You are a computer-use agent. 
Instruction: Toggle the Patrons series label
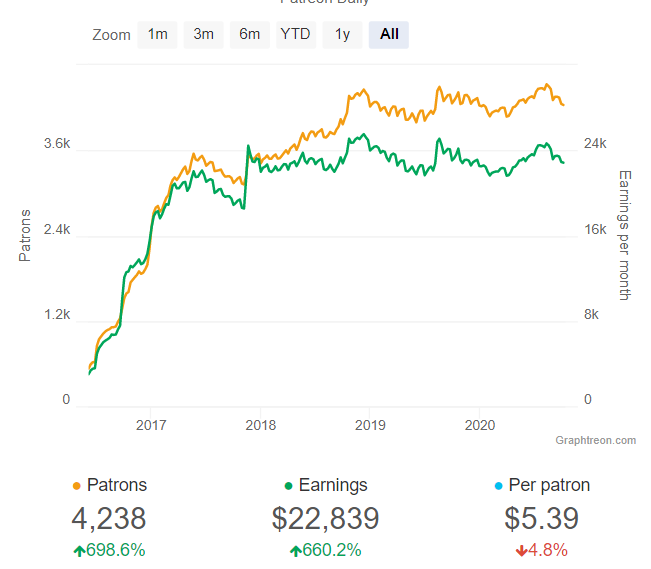pos(117,485)
